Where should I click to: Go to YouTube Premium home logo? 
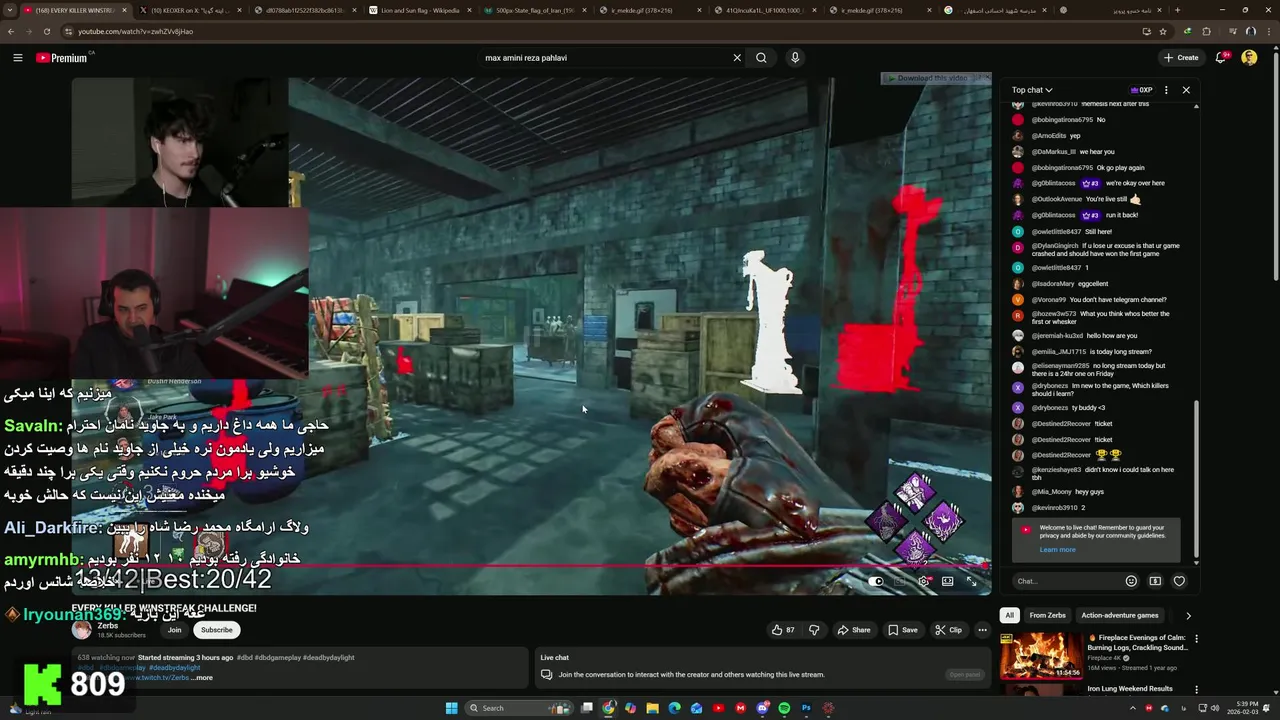tap(62, 58)
